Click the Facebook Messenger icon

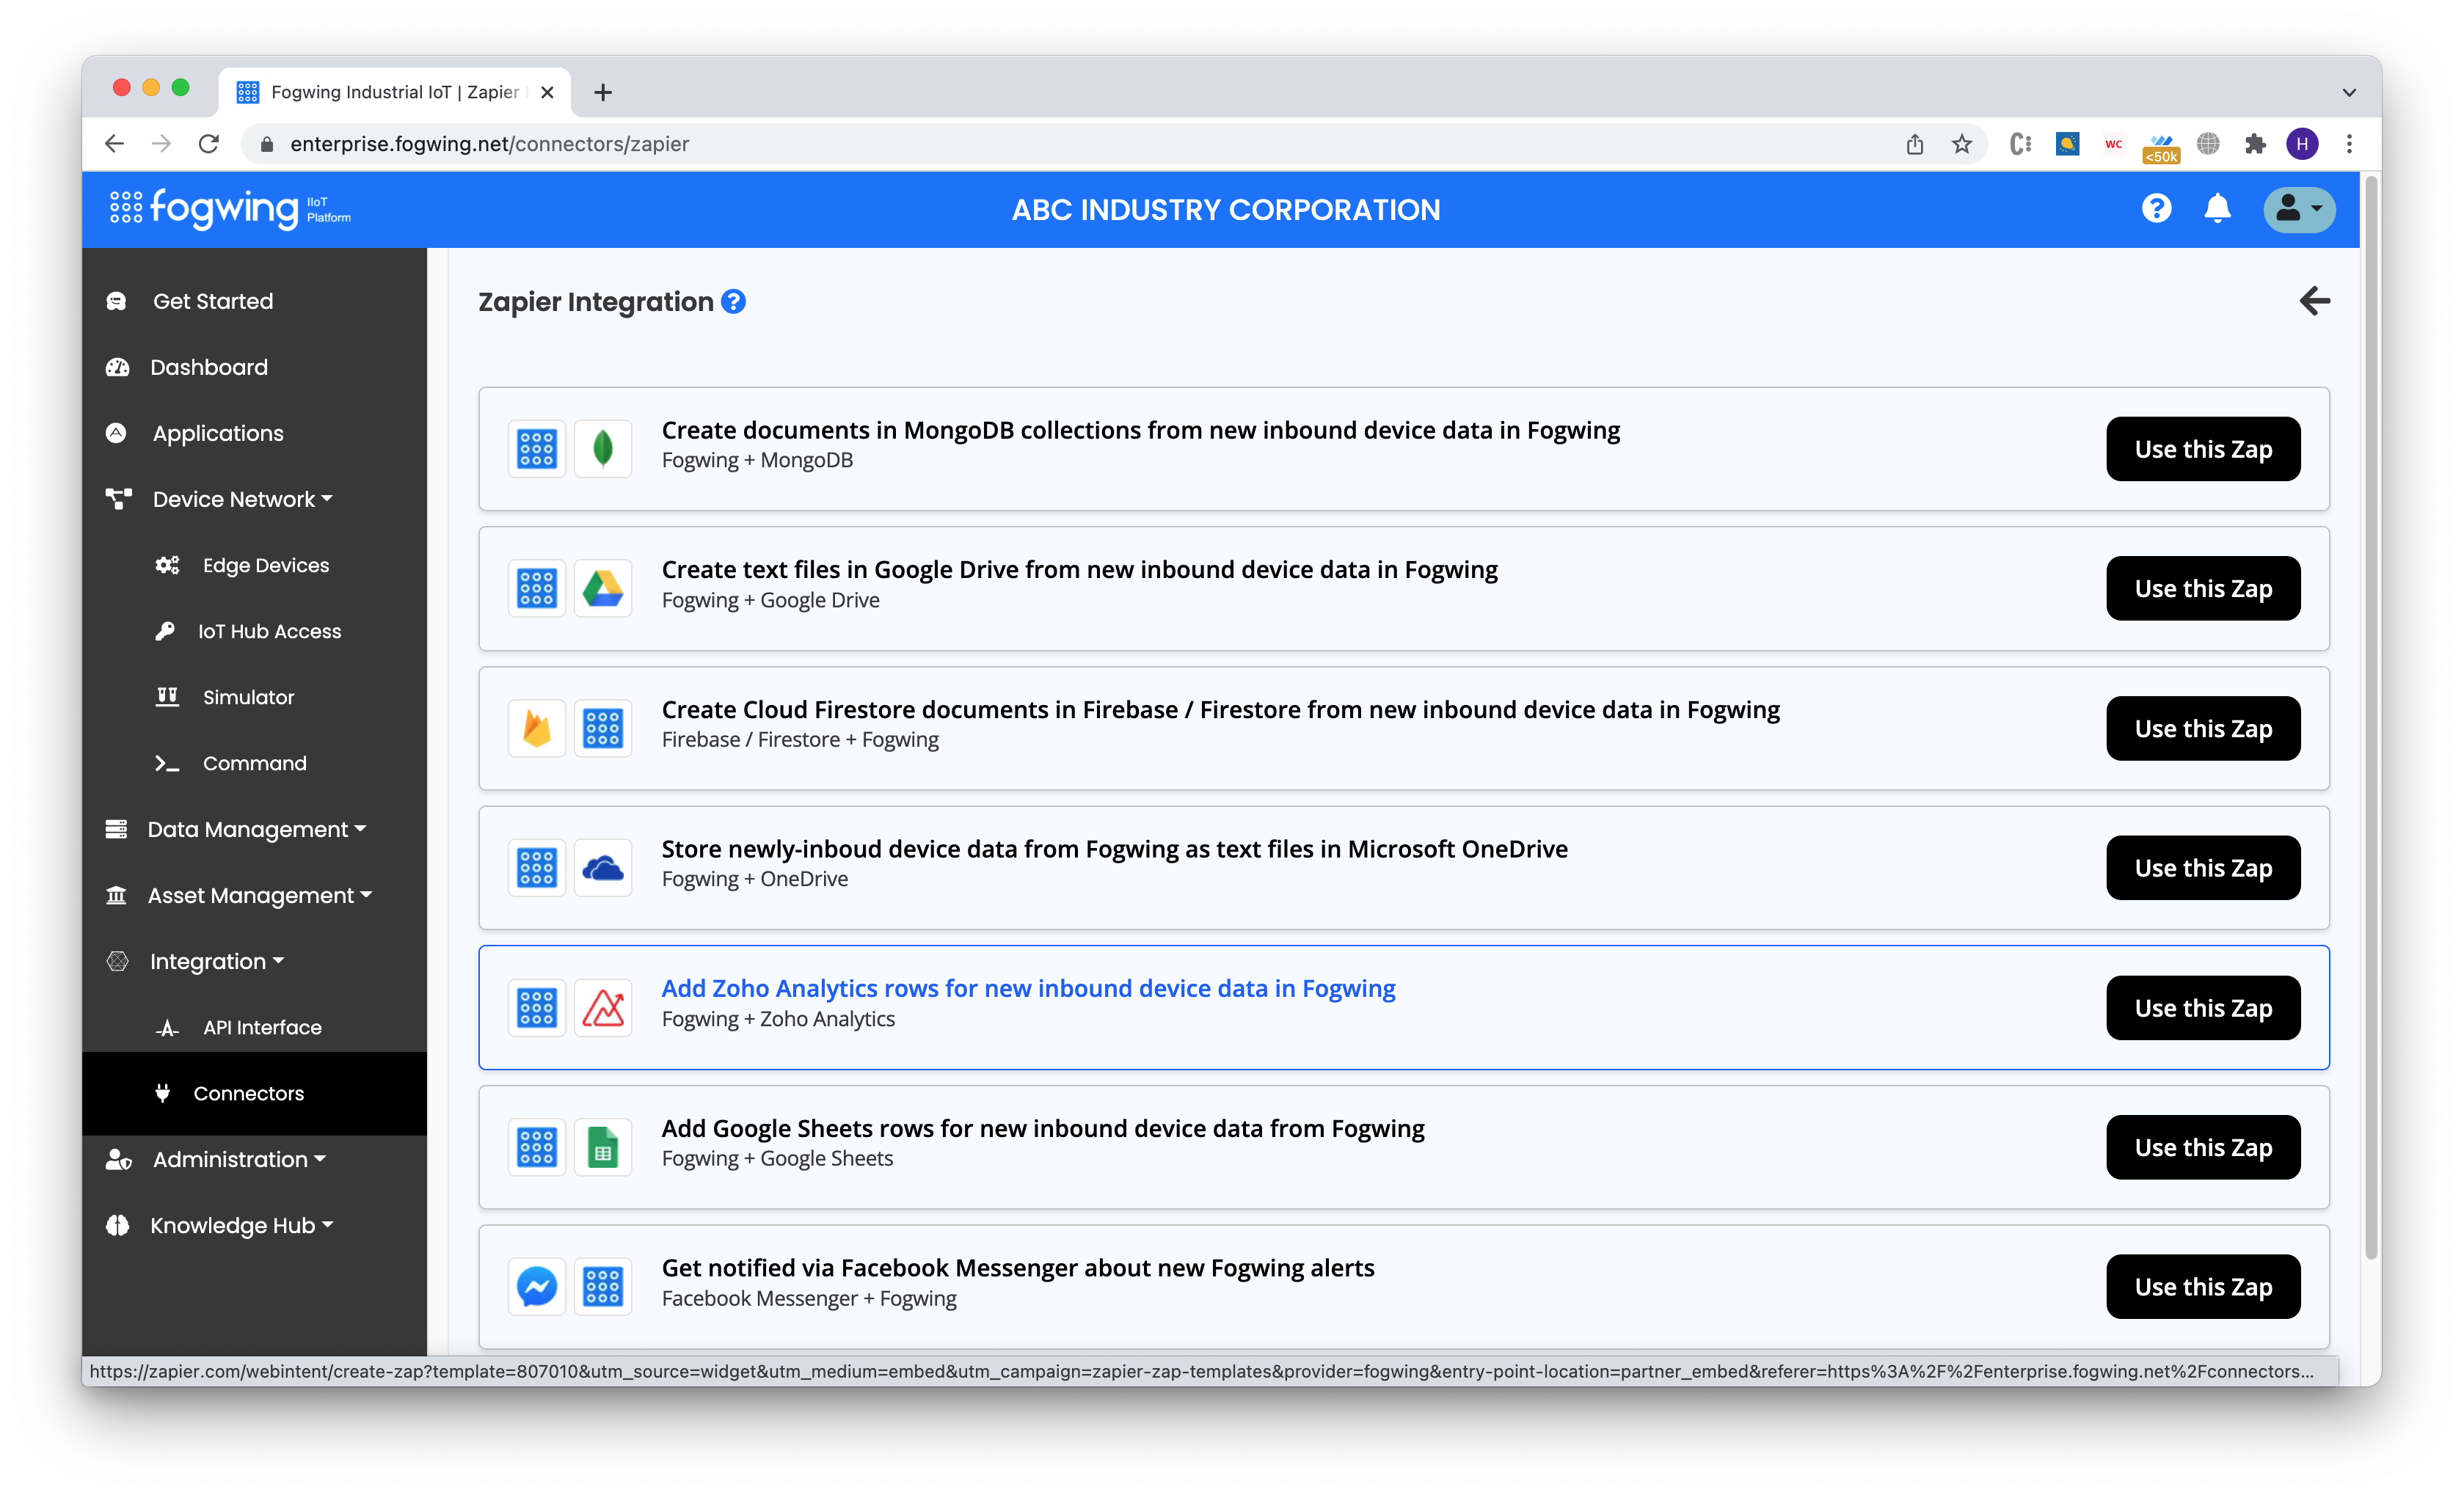pos(537,1286)
